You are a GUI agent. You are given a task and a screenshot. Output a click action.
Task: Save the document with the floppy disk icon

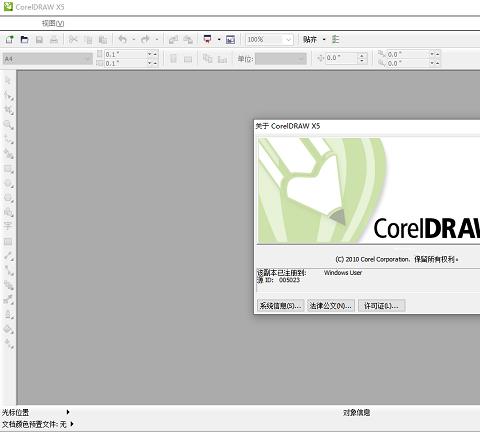point(39,40)
